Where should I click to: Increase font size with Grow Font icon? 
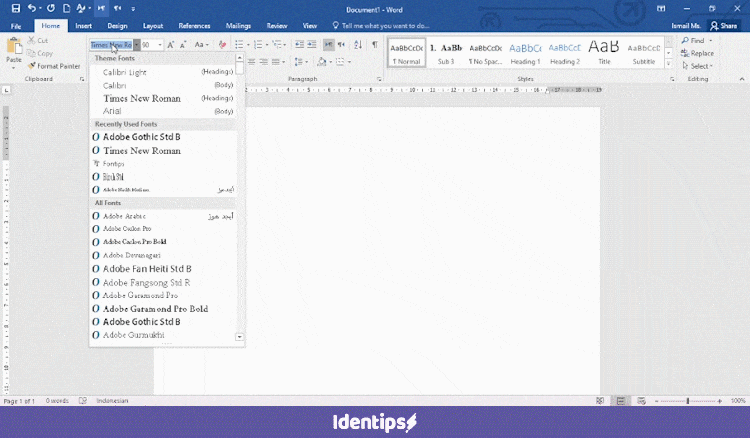coord(171,45)
